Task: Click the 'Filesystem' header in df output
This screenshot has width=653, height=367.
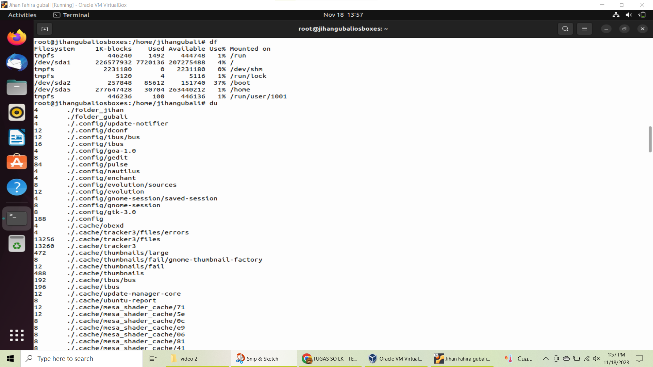Action: pos(55,49)
